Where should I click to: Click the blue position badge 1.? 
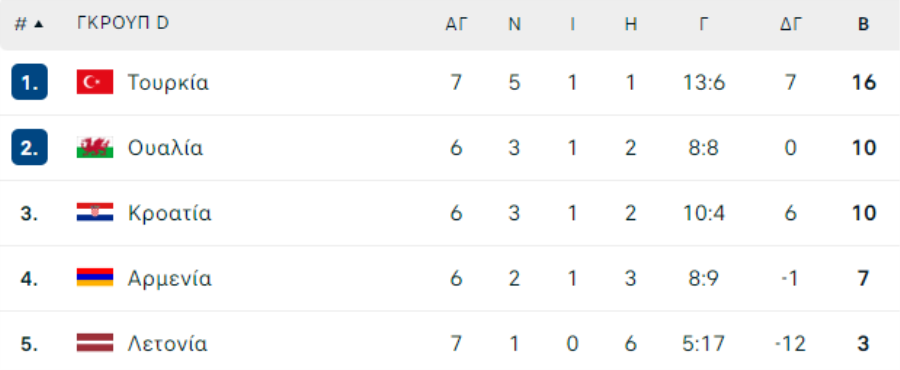click(x=29, y=82)
